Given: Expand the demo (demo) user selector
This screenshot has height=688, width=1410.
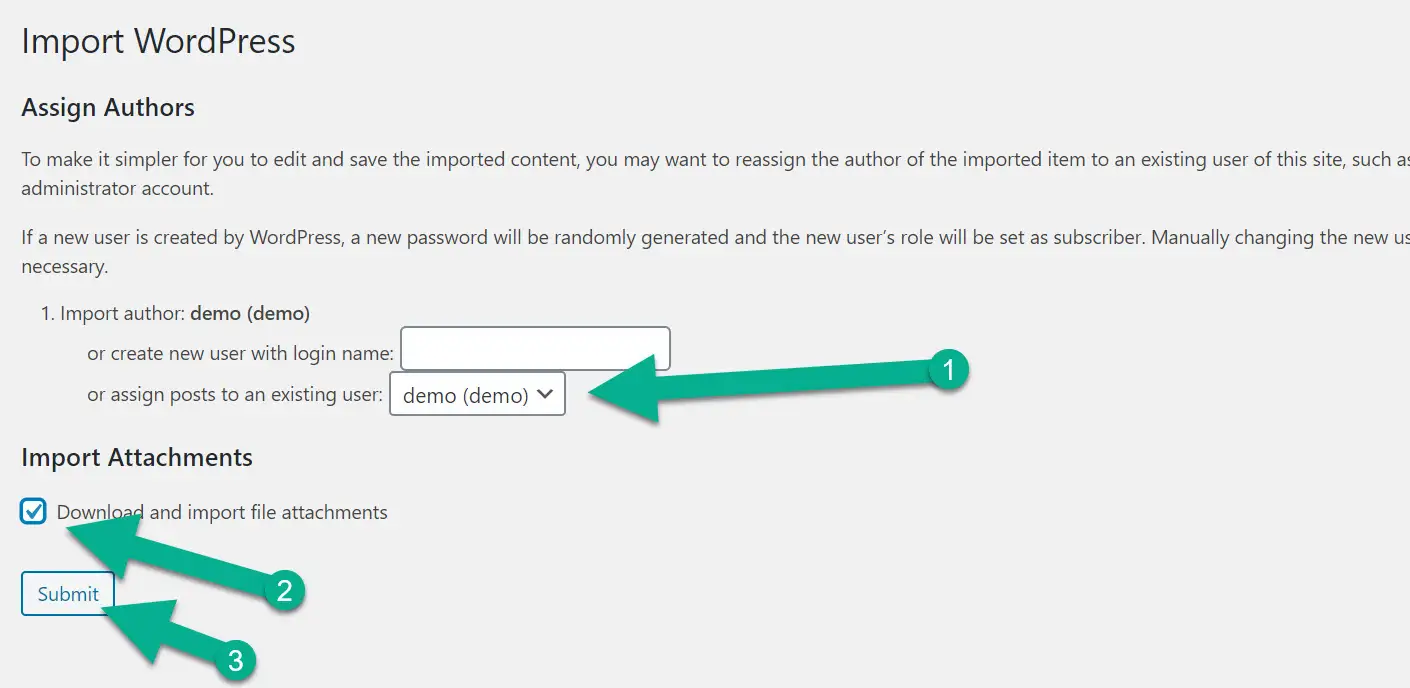Looking at the screenshot, I should 477,393.
